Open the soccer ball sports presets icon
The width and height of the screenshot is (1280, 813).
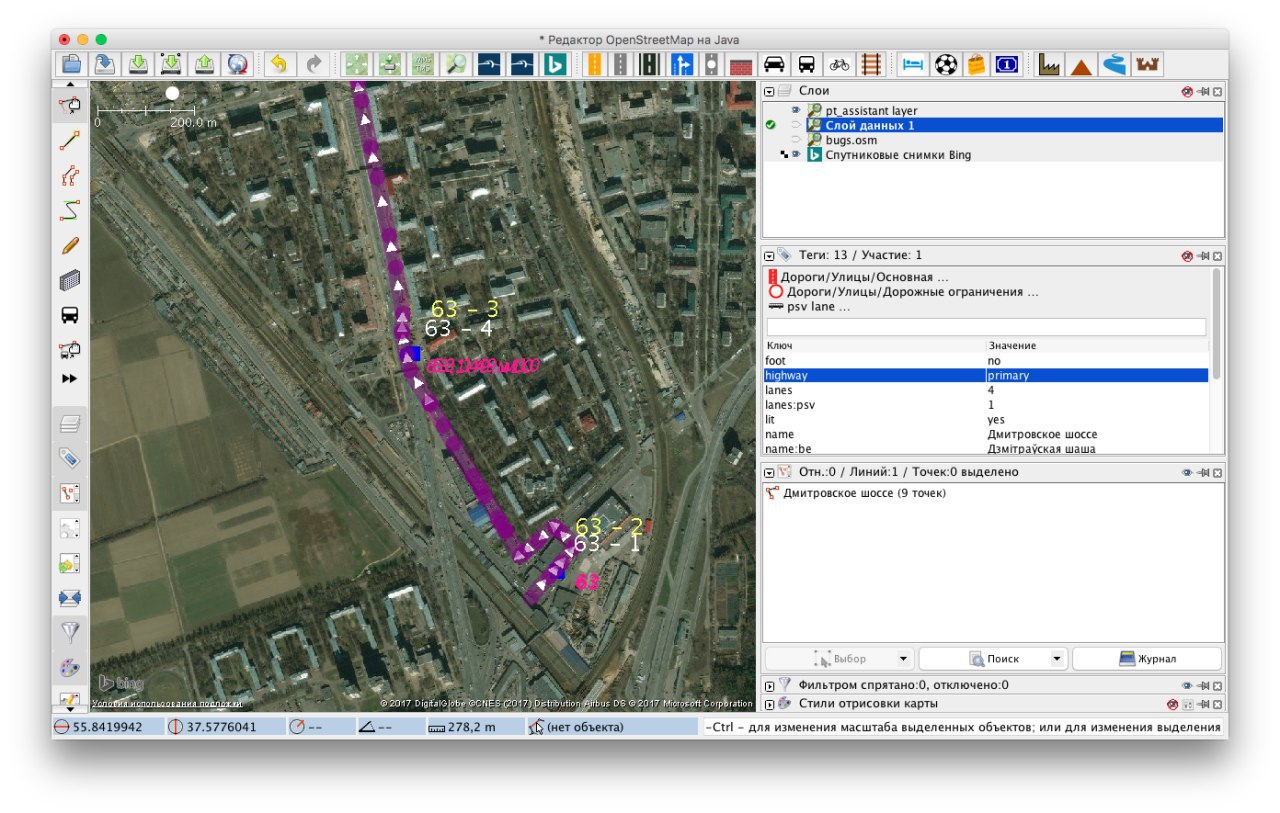coord(945,65)
